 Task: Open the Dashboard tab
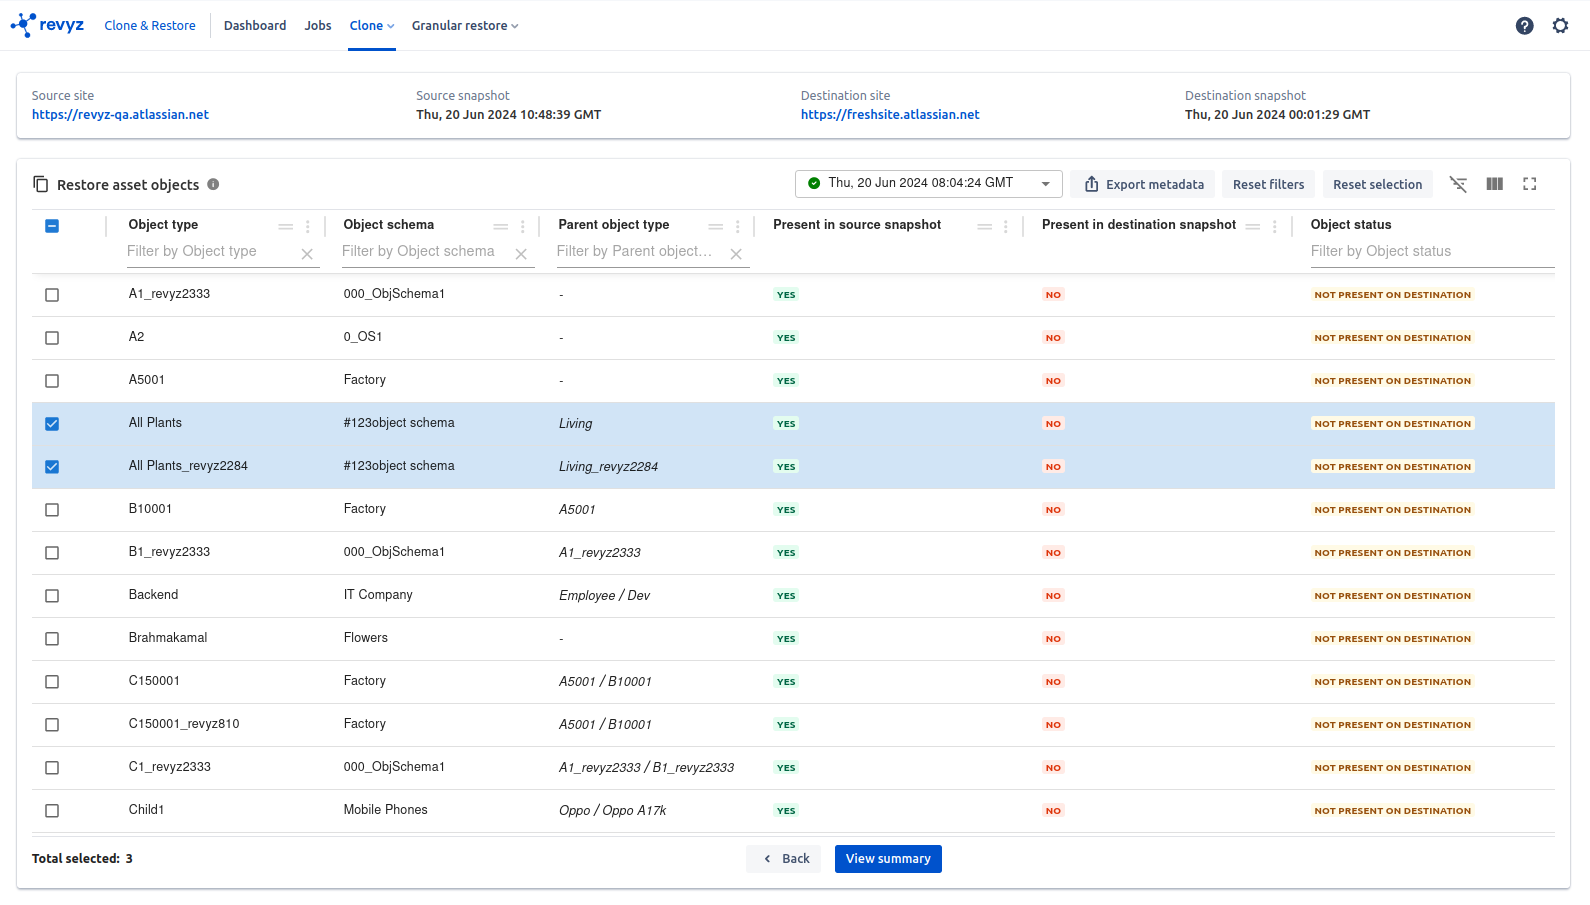255,26
